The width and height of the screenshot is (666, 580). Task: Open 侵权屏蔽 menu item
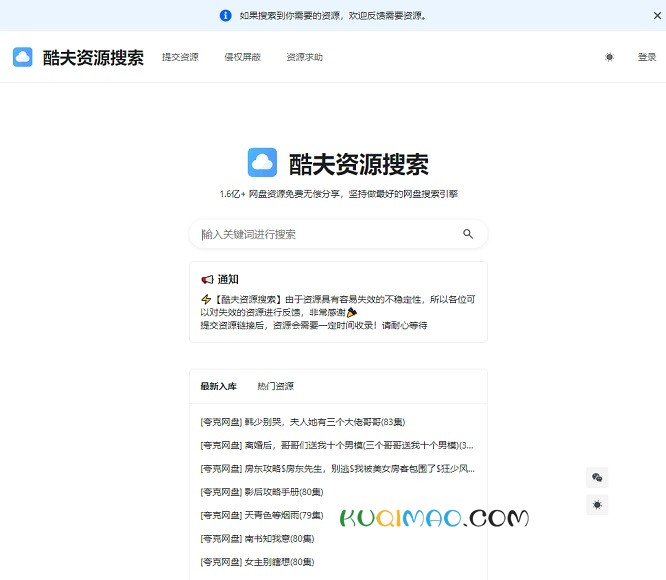(x=242, y=57)
